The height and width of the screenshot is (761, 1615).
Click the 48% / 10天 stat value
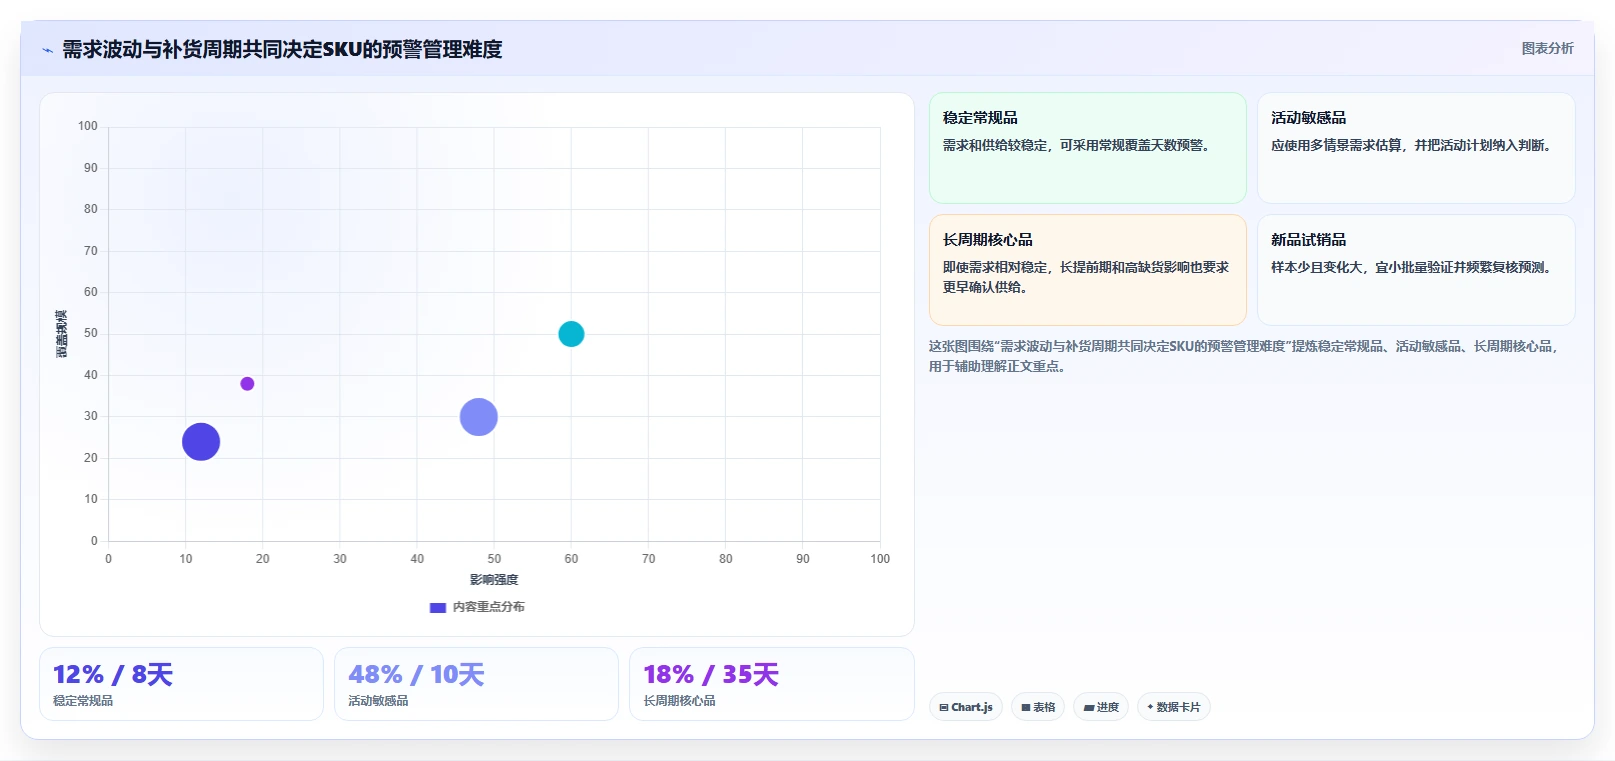click(416, 675)
